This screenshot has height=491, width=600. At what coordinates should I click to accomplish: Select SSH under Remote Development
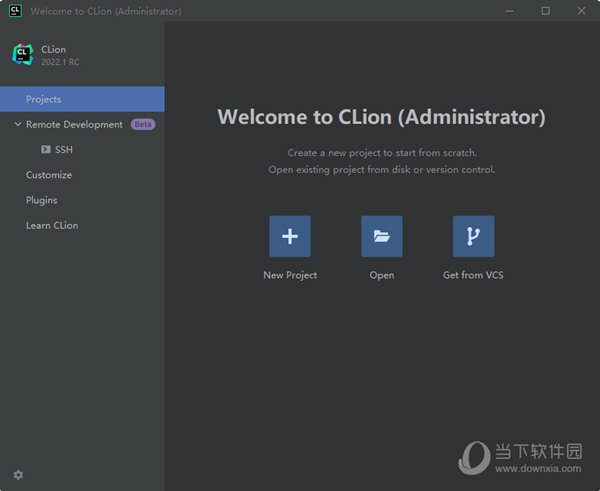(64, 150)
